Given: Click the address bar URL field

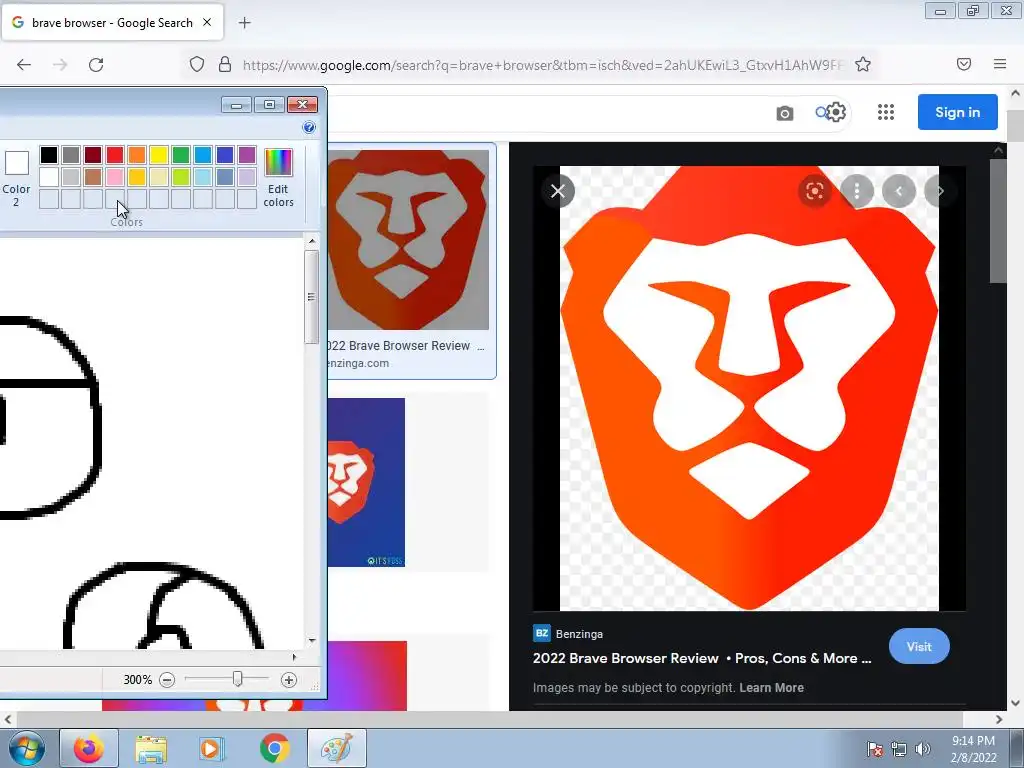Looking at the screenshot, I should 542,65.
